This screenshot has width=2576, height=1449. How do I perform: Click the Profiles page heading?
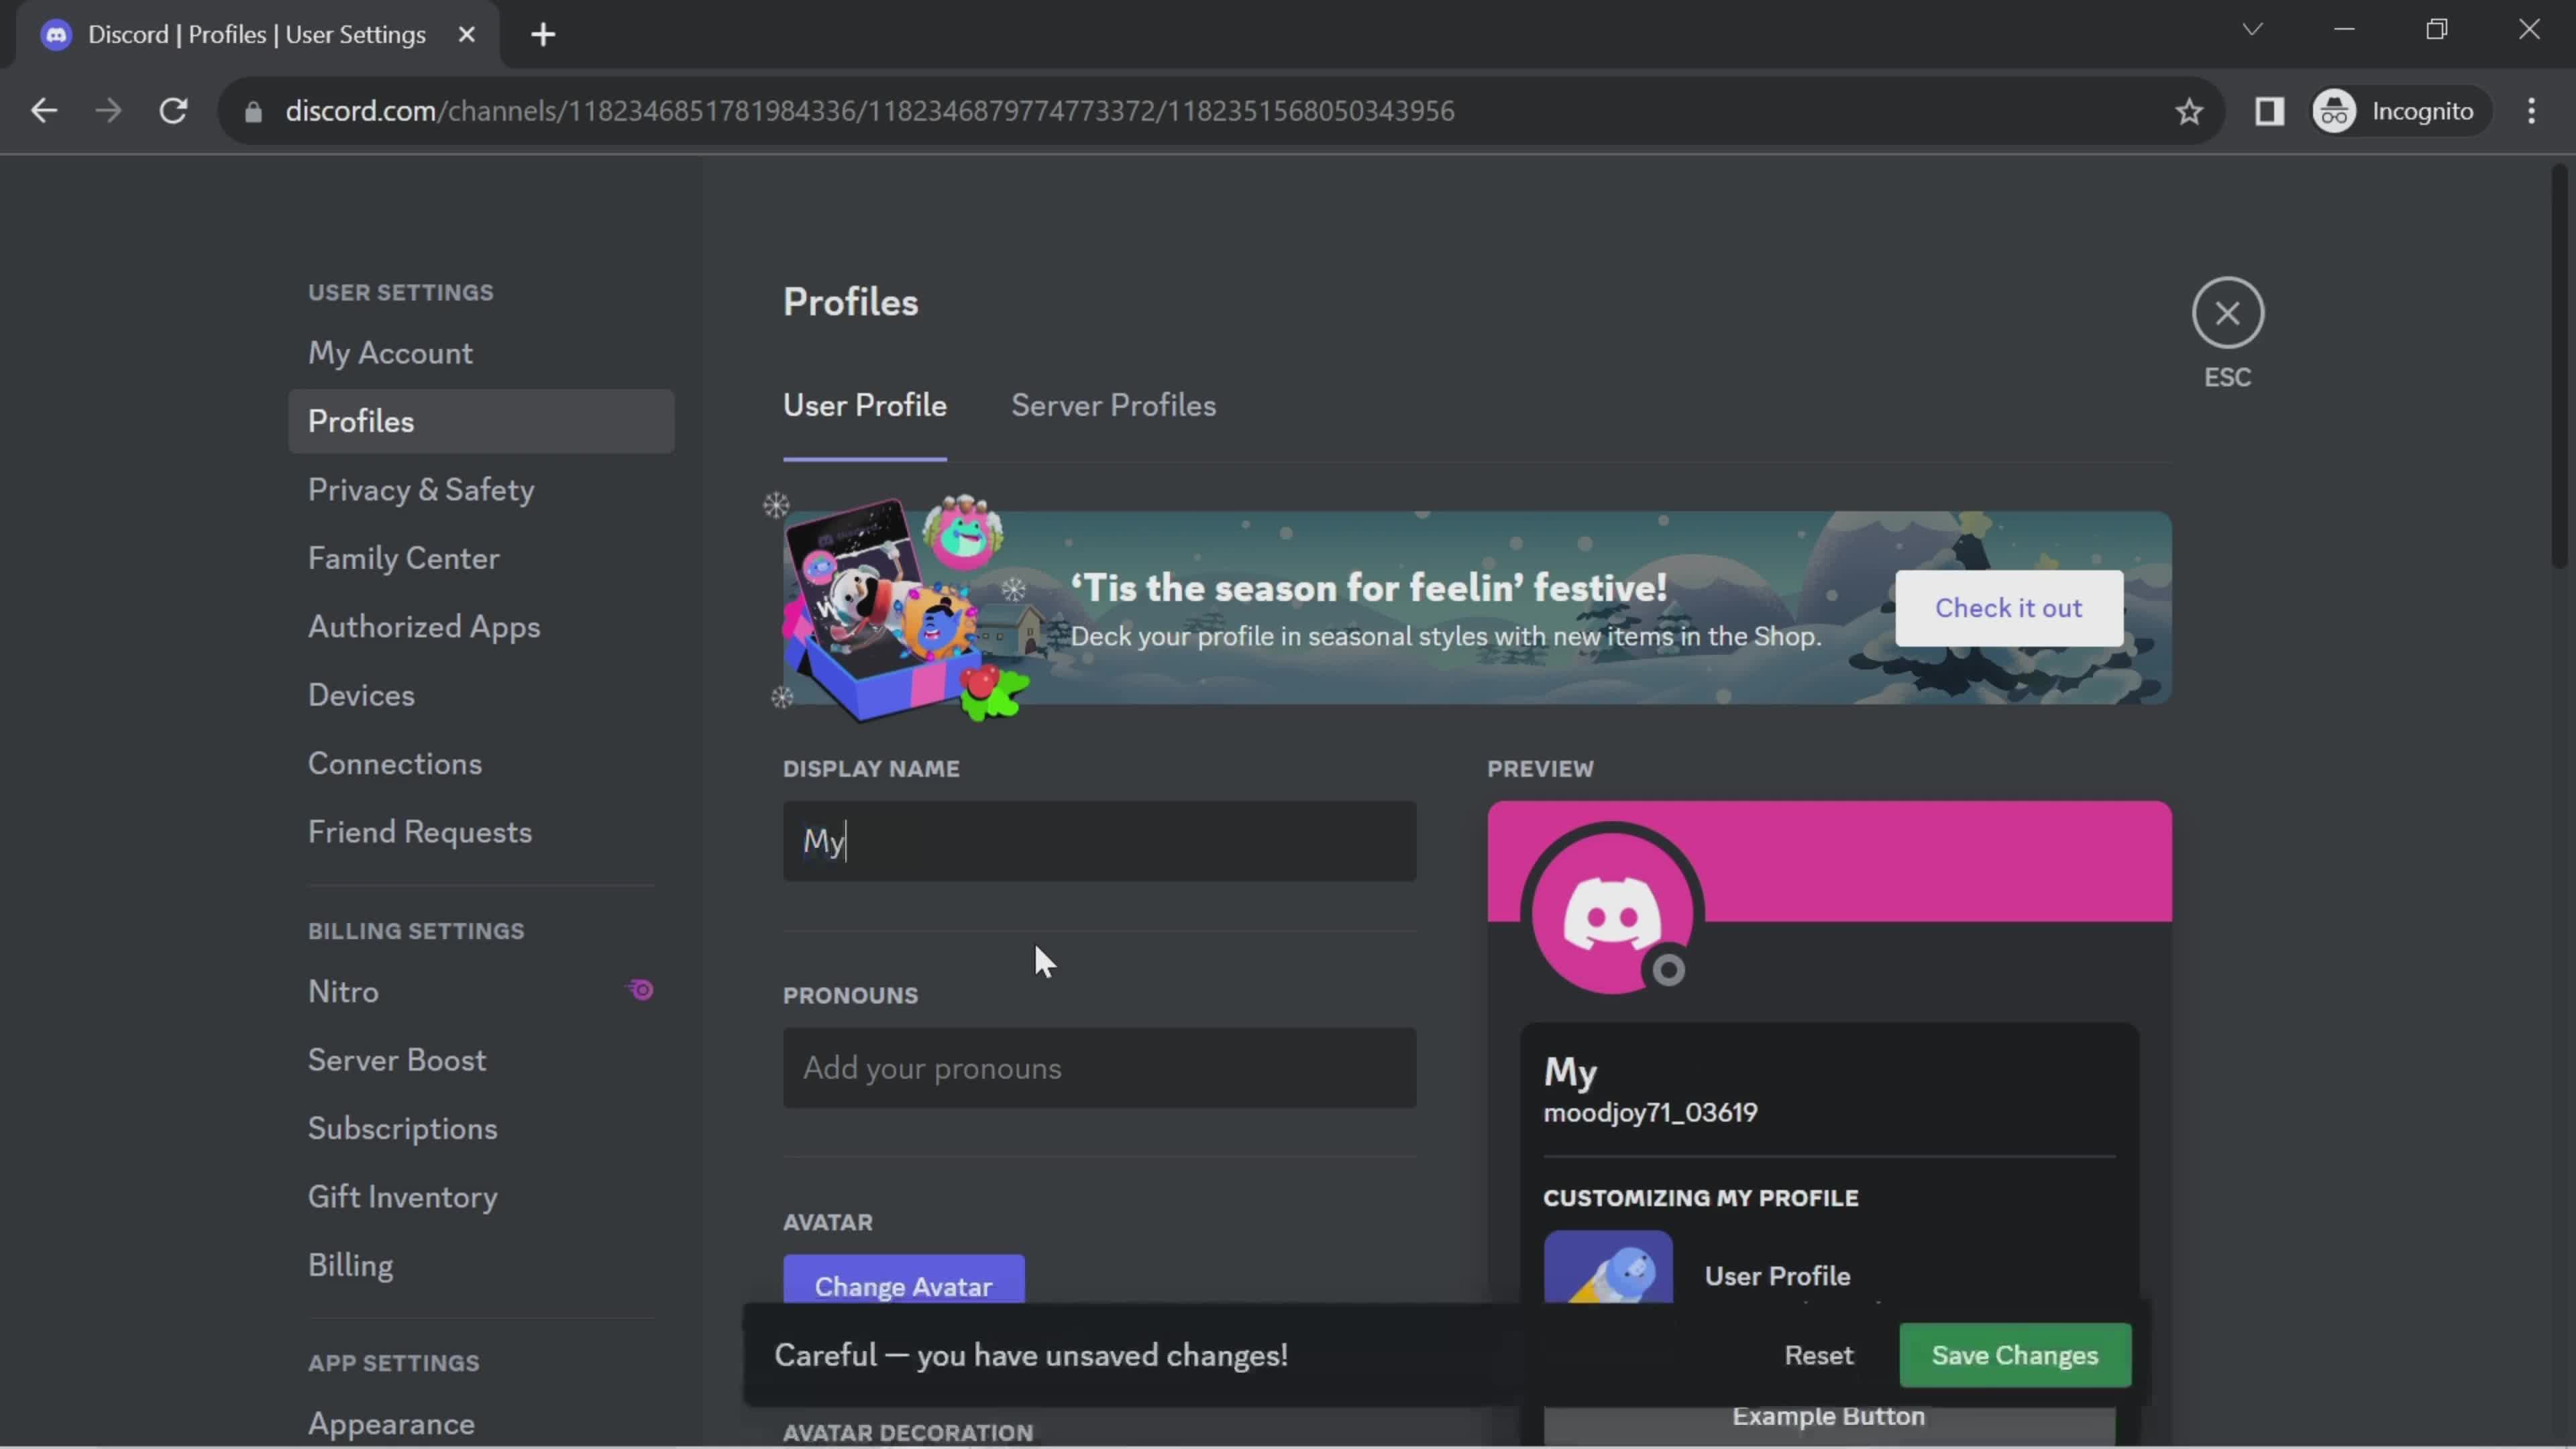[850, 302]
